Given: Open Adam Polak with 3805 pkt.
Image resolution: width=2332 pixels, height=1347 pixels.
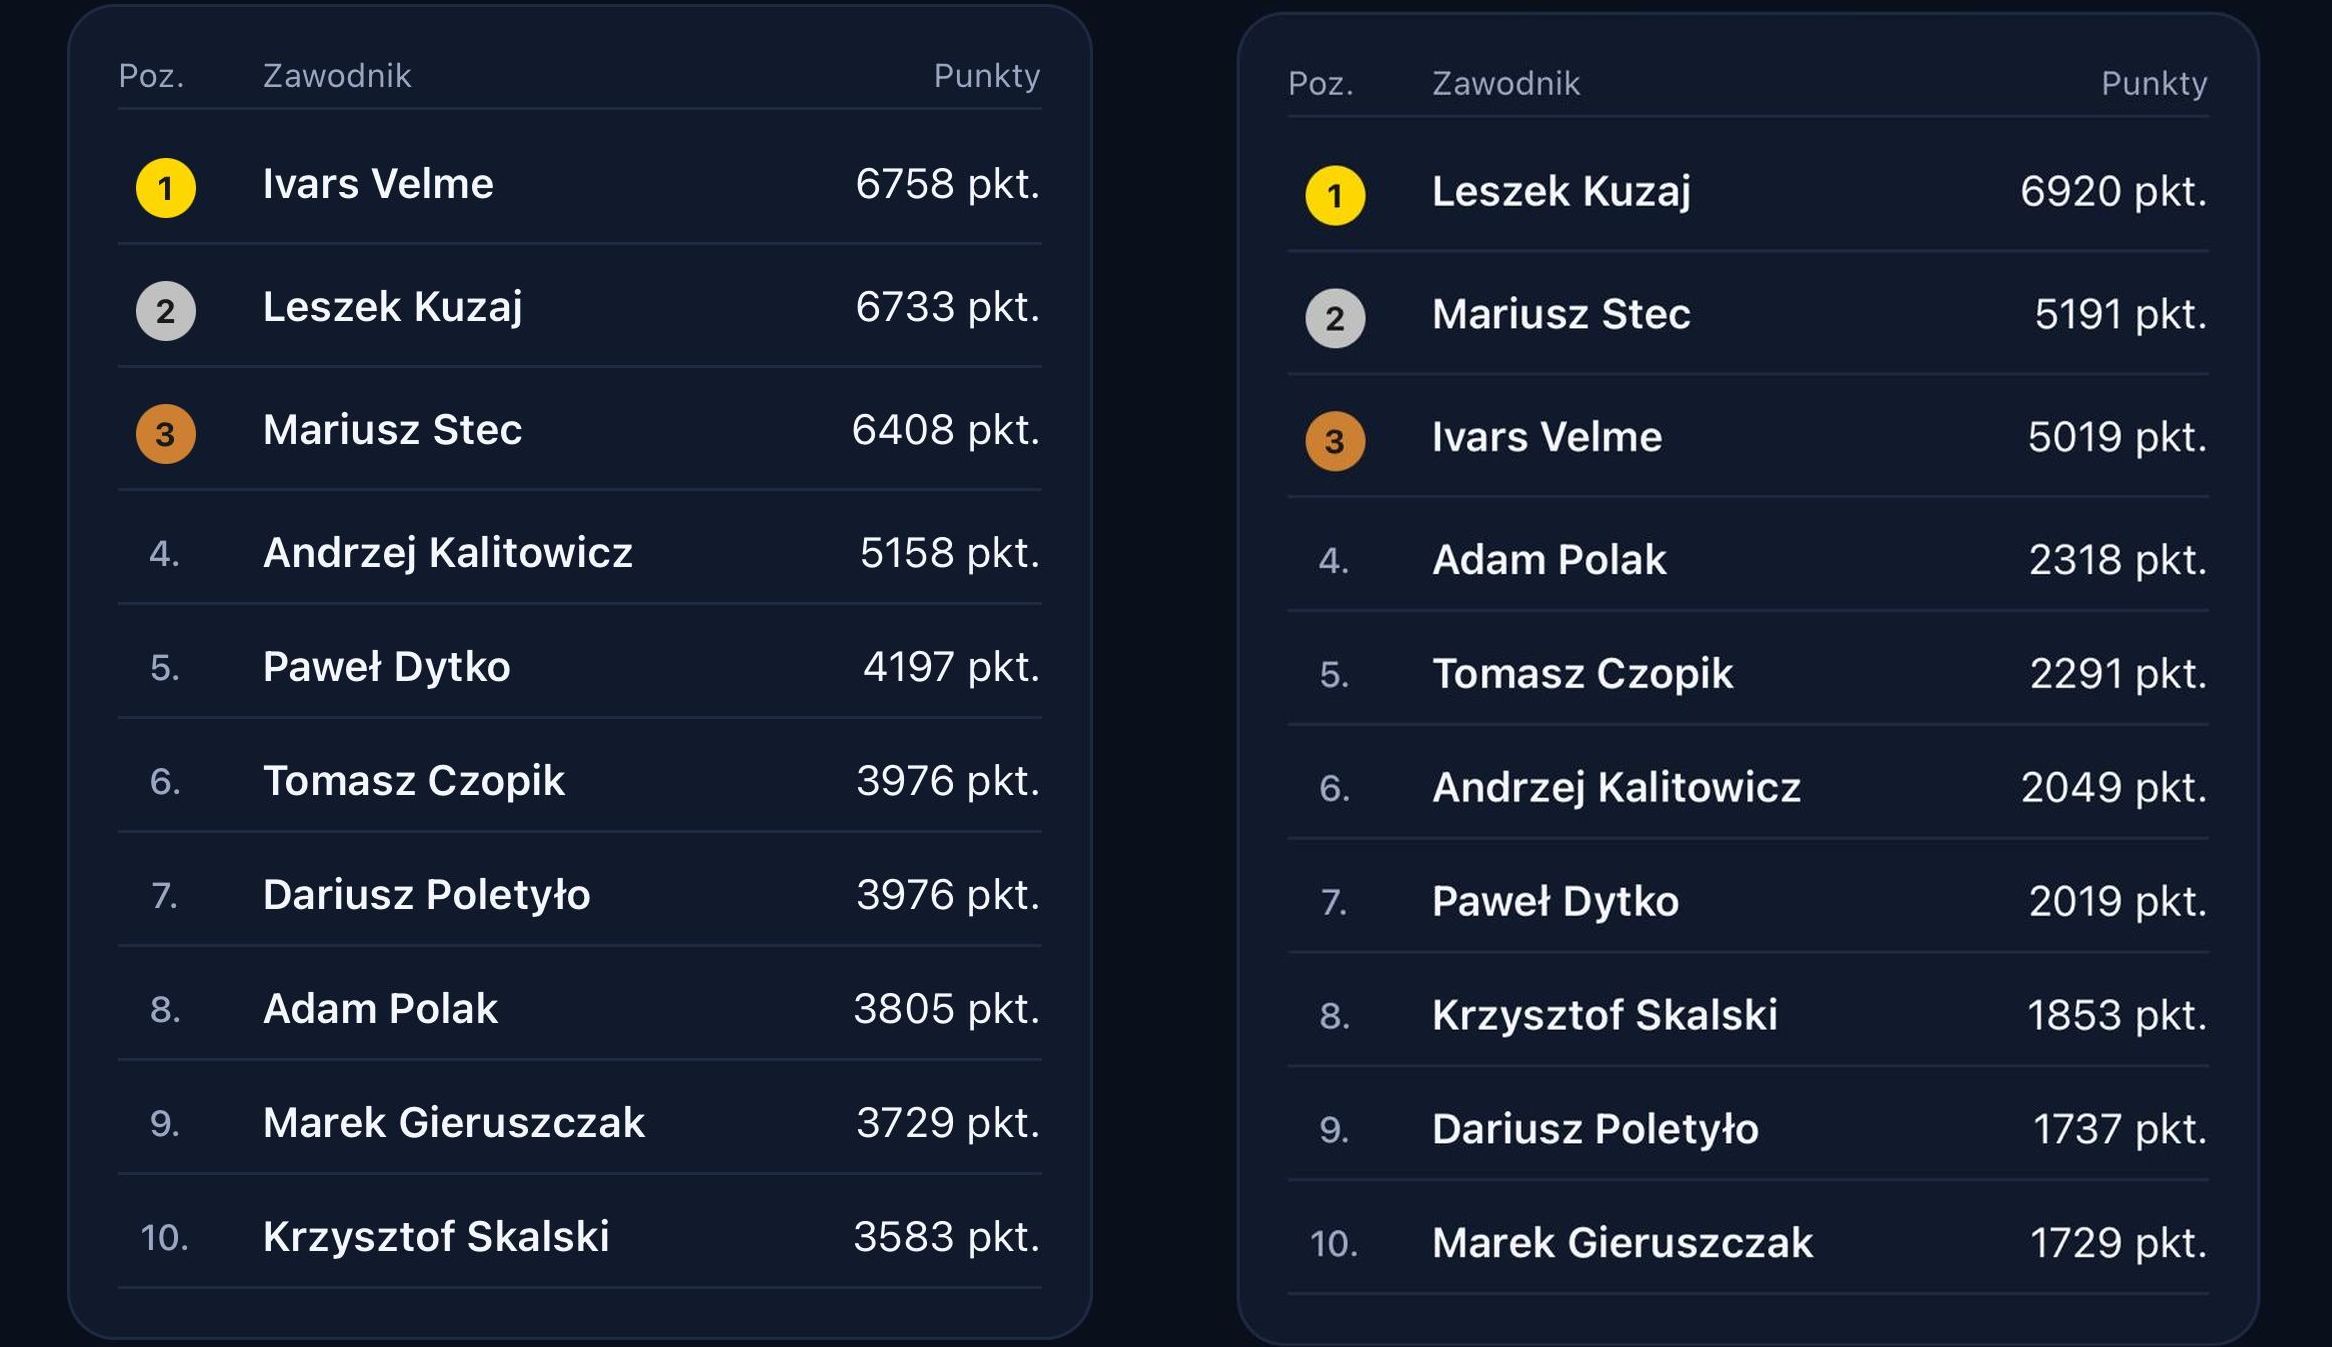Looking at the screenshot, I should [x=380, y=1009].
